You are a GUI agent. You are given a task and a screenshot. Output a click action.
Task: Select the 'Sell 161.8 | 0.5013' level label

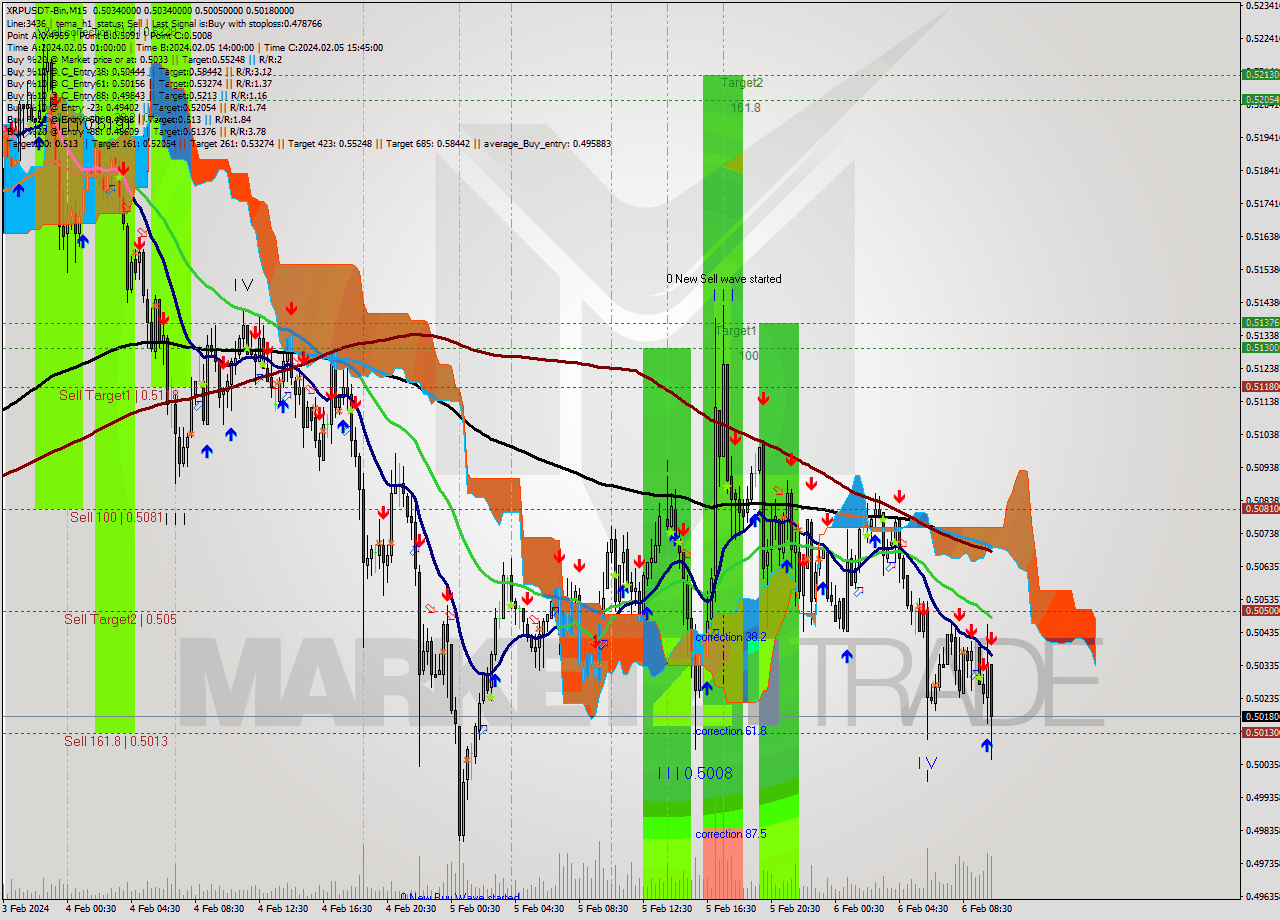[x=116, y=742]
